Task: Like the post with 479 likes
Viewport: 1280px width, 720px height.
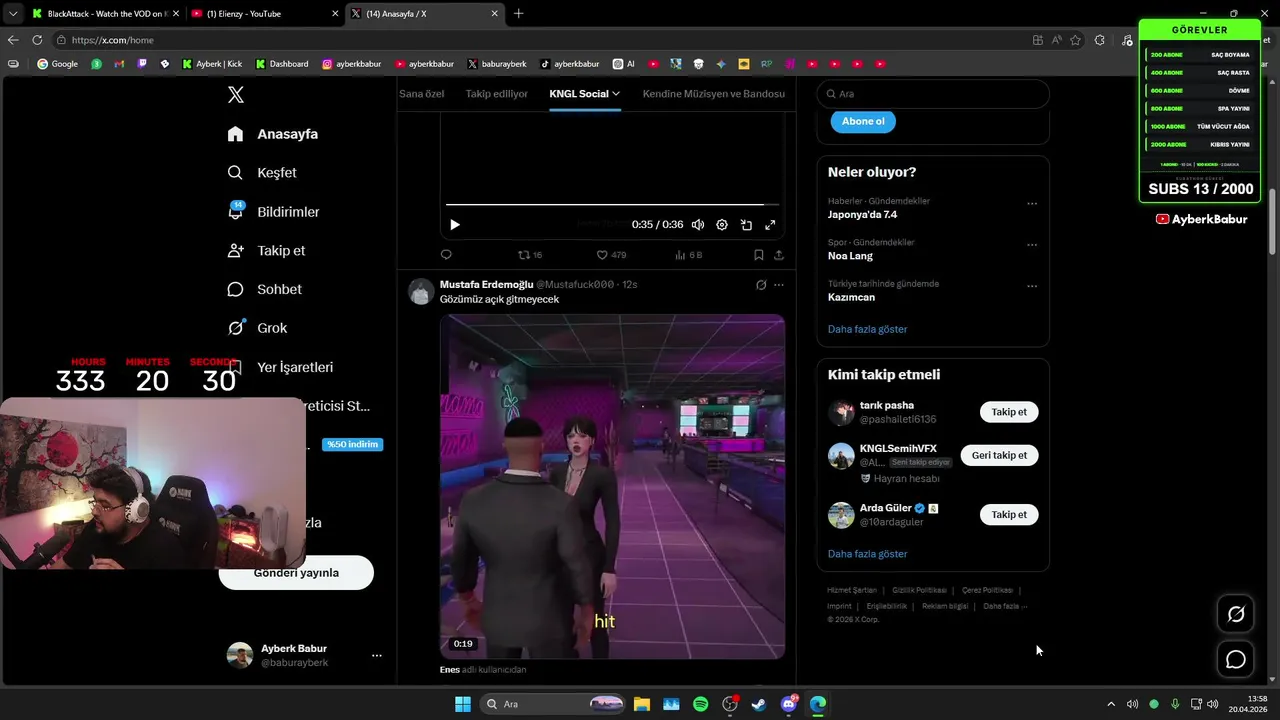Action: coord(611,255)
